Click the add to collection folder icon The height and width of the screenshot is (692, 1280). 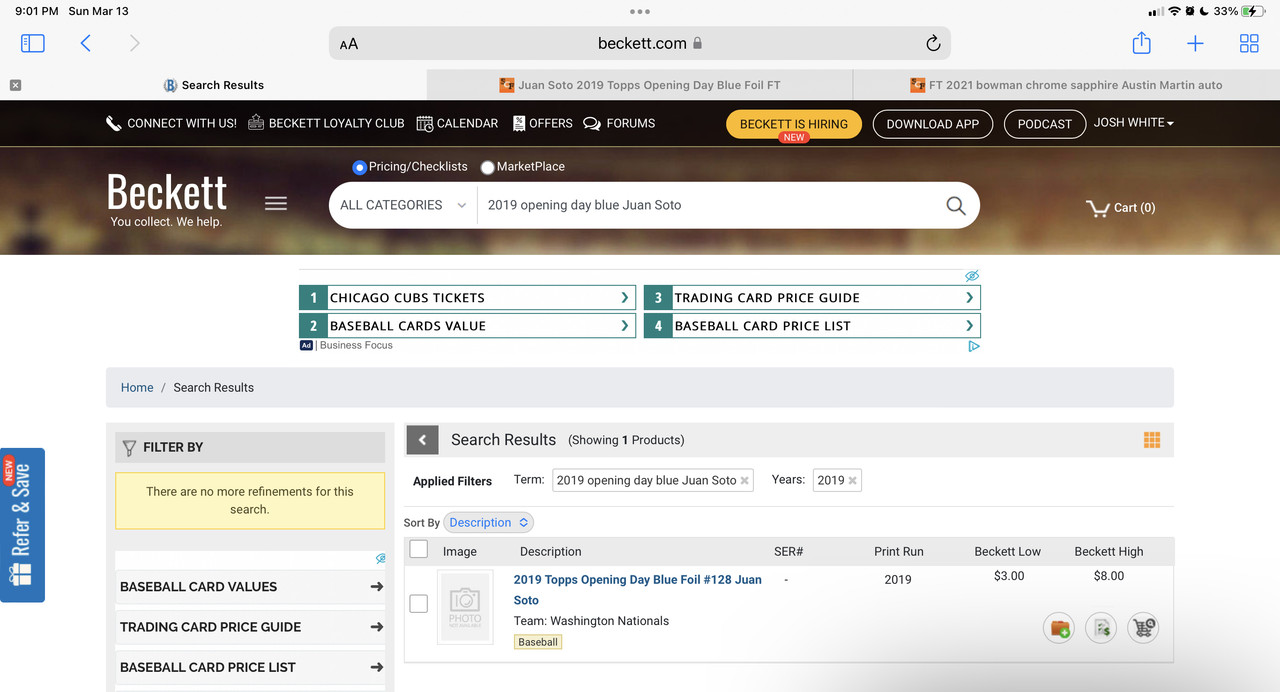click(x=1058, y=628)
